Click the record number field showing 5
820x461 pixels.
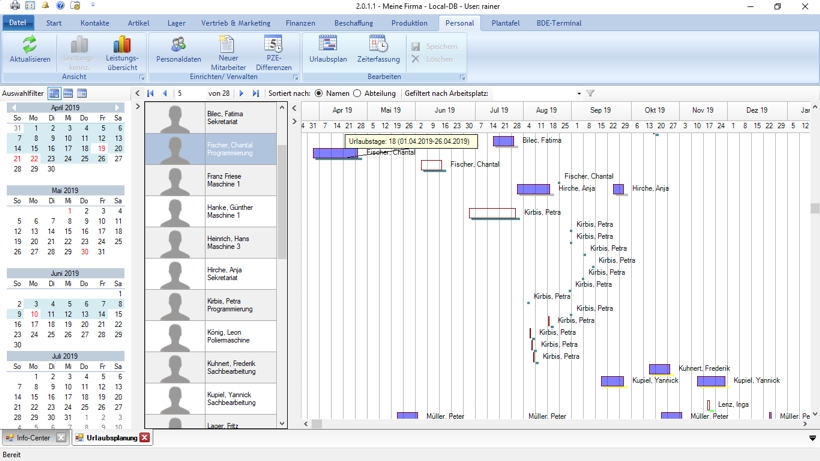click(188, 94)
